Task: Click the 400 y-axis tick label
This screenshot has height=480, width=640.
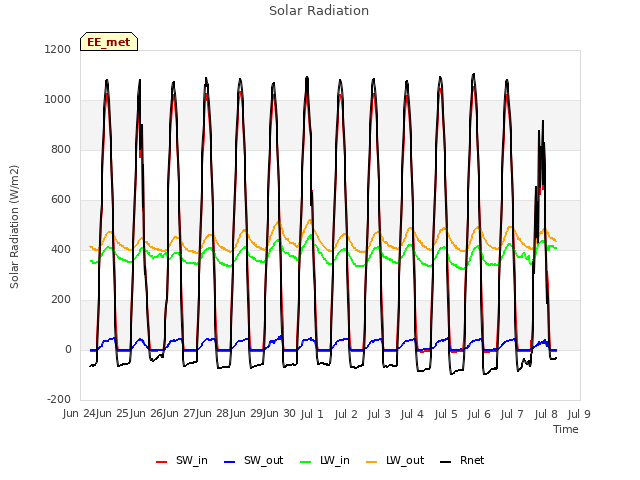Action: point(61,250)
